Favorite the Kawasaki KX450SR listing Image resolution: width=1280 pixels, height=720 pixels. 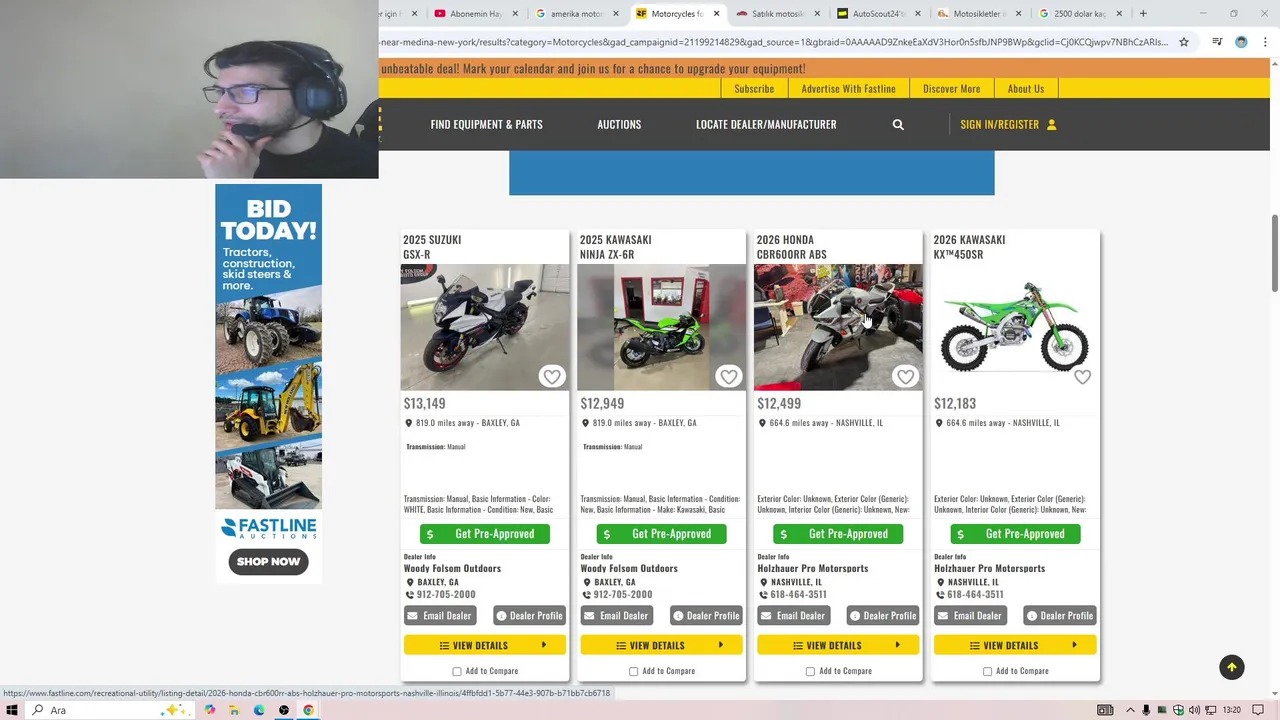(x=1082, y=376)
